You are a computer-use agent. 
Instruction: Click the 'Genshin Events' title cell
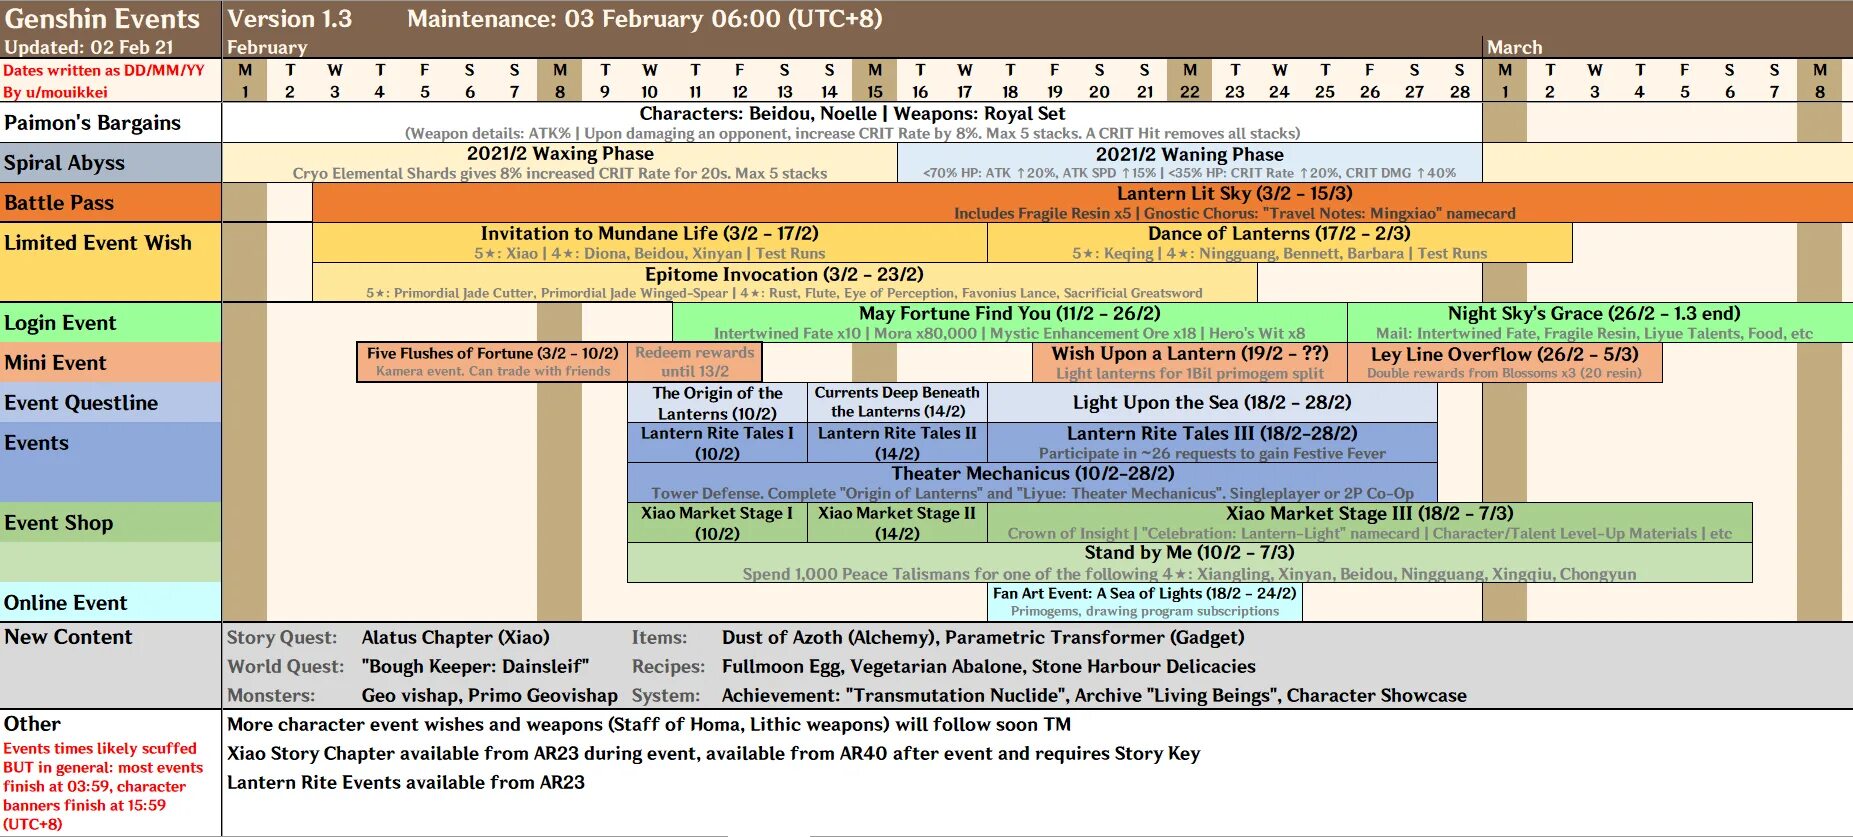point(103,19)
